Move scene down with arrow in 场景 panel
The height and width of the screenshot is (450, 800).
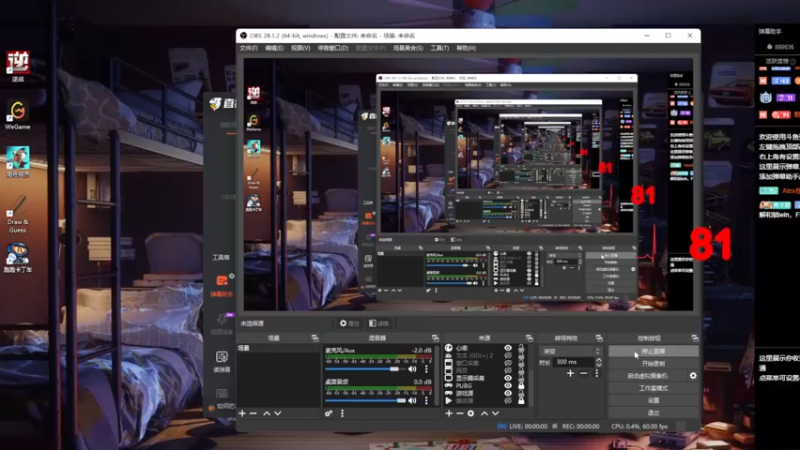(278, 413)
